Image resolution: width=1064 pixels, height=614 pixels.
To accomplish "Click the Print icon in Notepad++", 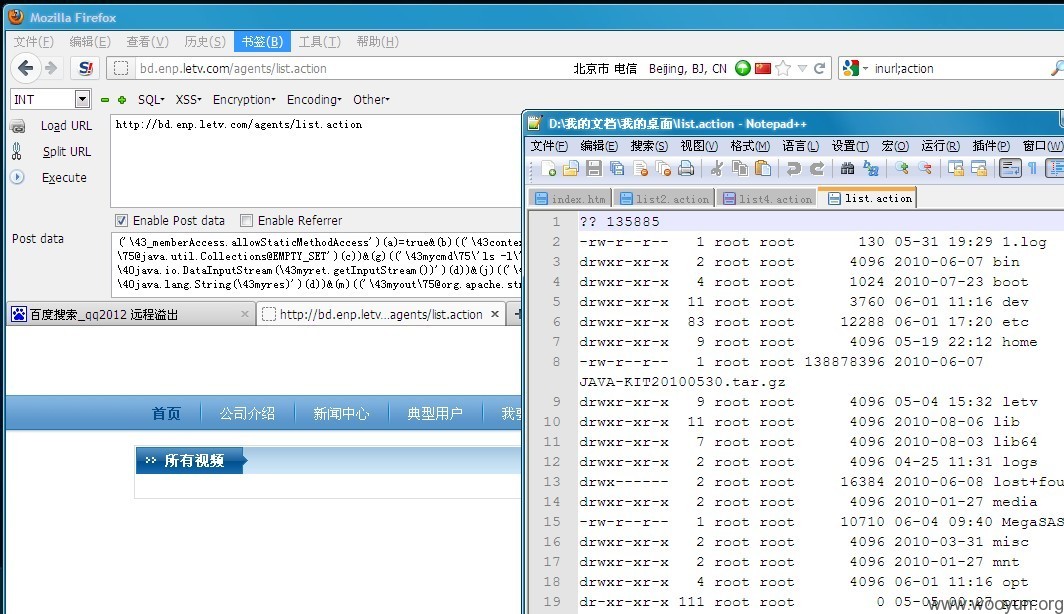I will tap(686, 168).
